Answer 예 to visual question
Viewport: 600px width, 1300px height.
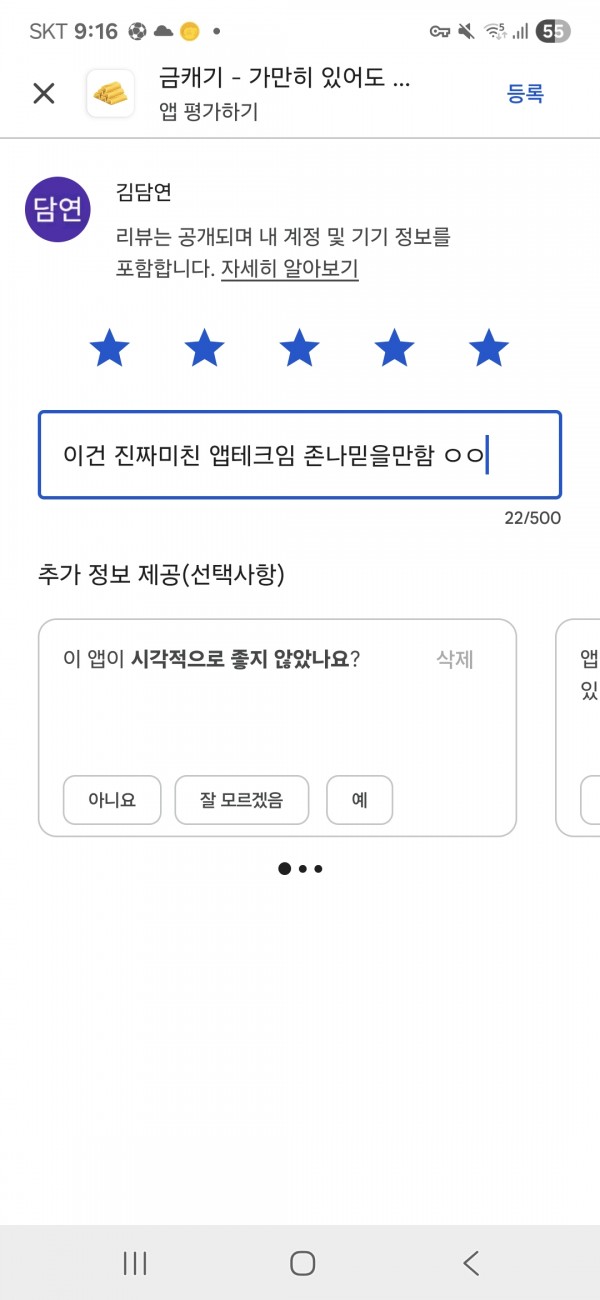pyautogui.click(x=359, y=800)
